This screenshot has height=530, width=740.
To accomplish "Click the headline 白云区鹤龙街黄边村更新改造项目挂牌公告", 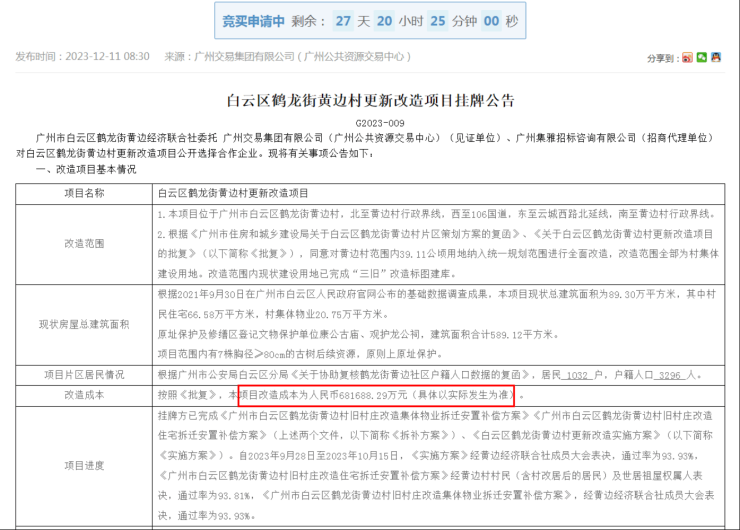I will click(370, 101).
